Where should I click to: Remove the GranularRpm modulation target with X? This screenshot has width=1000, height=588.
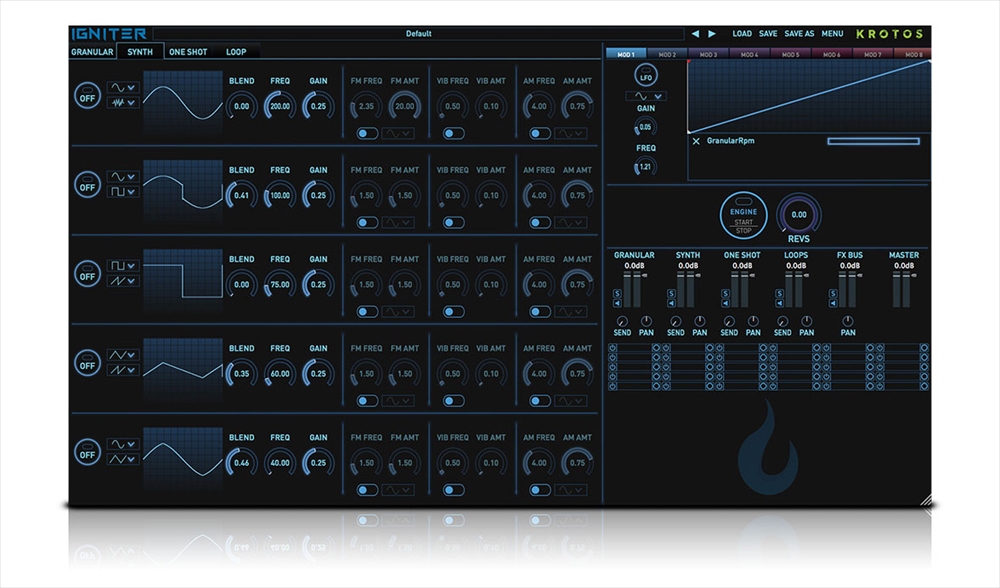(x=696, y=141)
